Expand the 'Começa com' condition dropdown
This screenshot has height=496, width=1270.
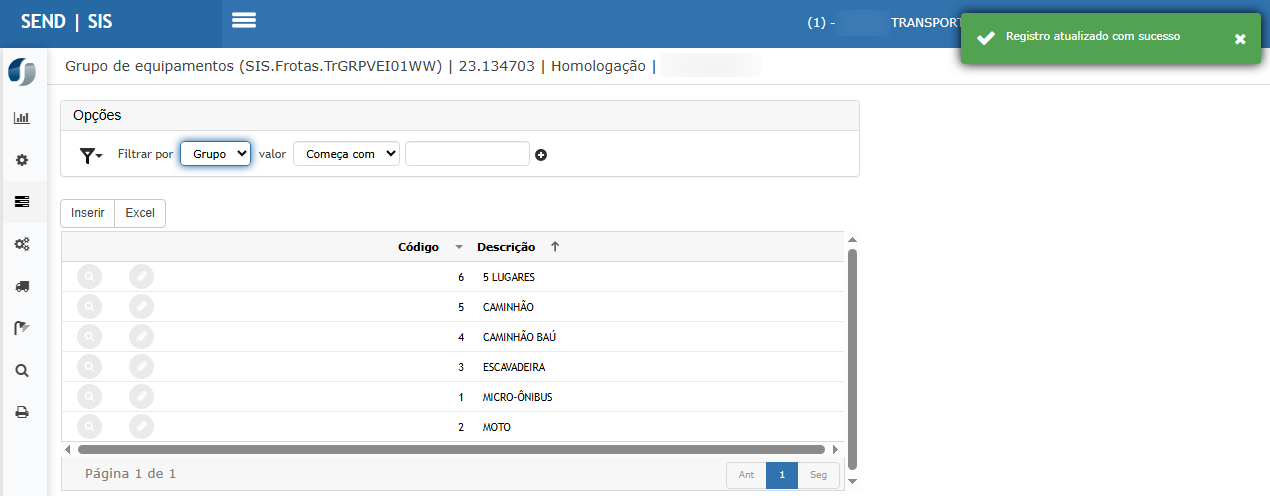tap(346, 154)
